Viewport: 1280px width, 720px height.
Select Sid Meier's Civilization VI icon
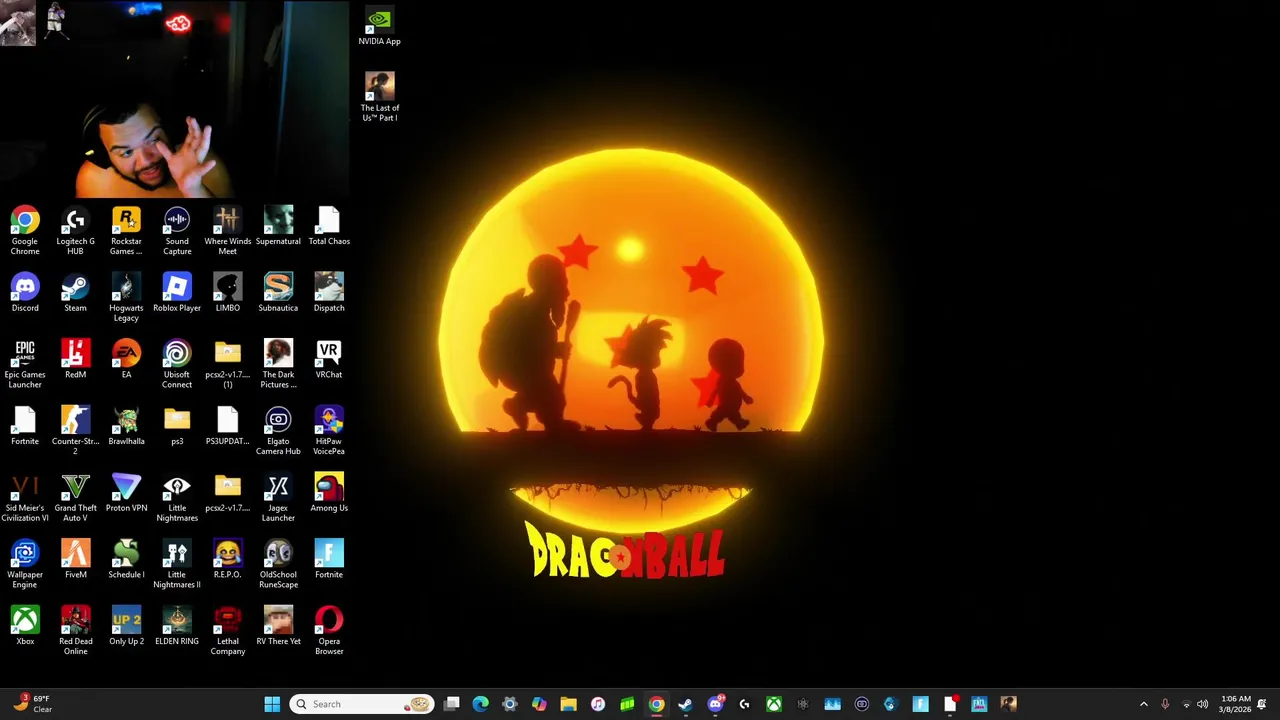pos(25,497)
